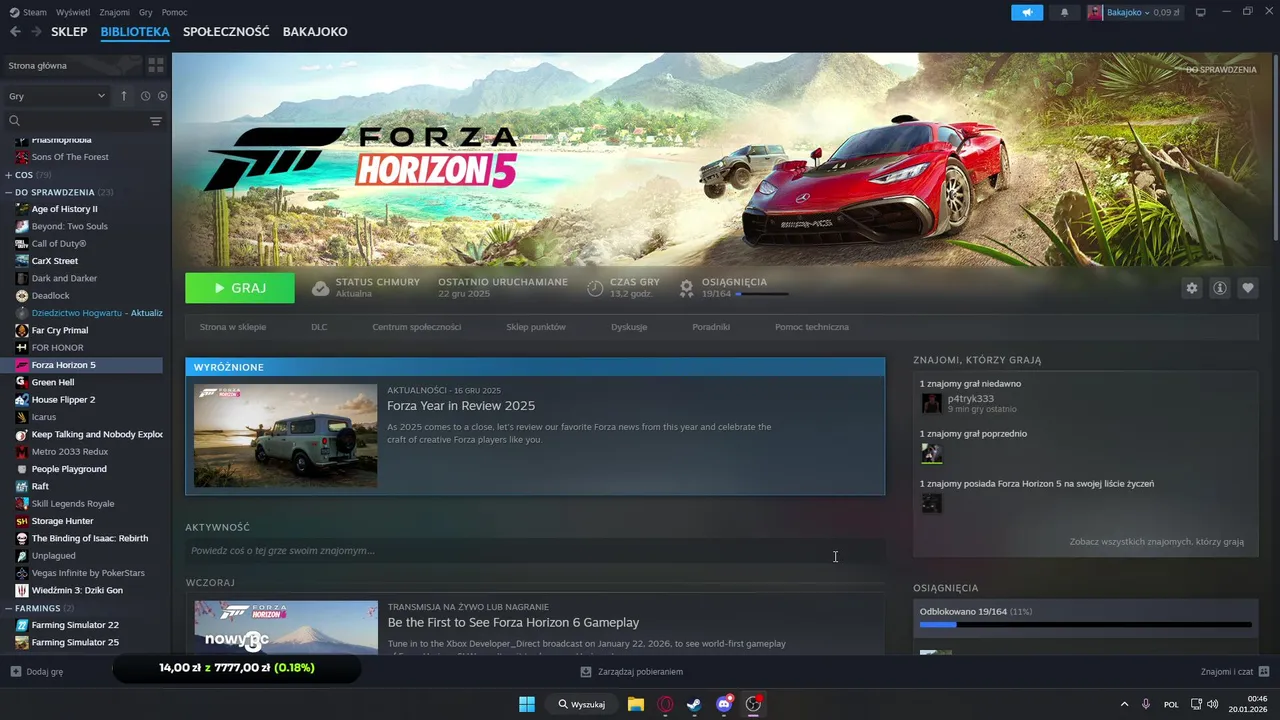The height and width of the screenshot is (720, 1280).
Task: Show game info circle icon
Action: pos(1220,288)
